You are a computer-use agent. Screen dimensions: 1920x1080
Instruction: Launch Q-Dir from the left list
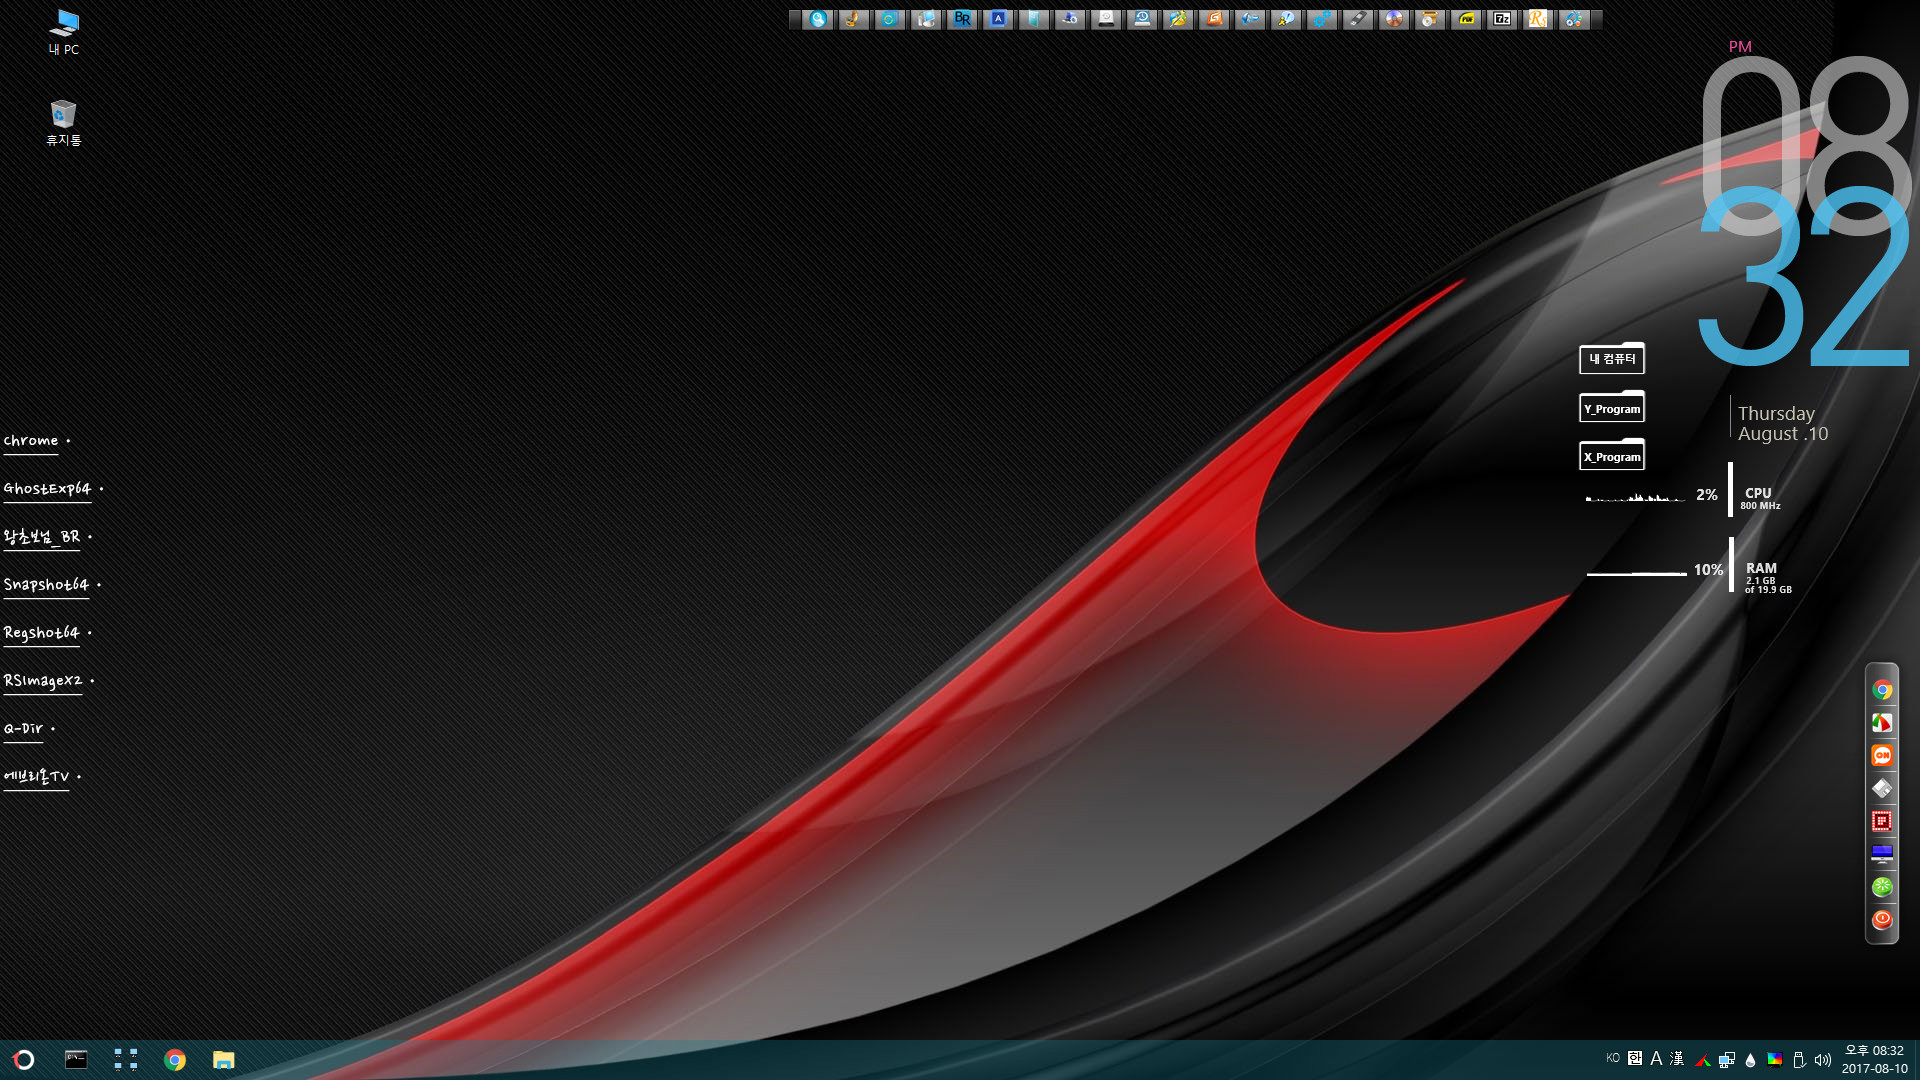pyautogui.click(x=24, y=729)
